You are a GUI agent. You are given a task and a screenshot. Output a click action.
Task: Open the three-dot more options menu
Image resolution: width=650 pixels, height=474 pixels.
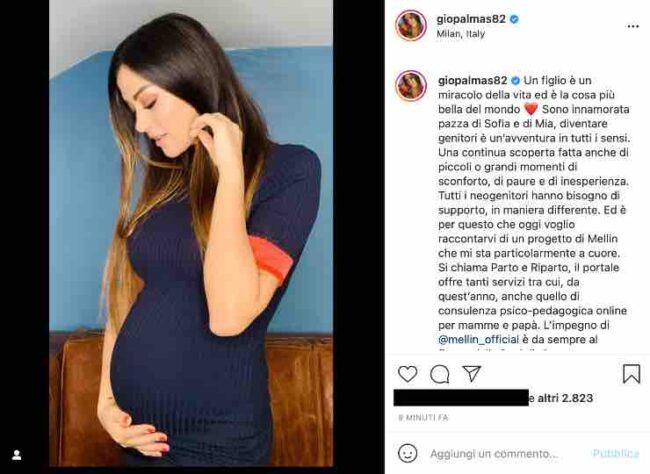[x=633, y=26]
